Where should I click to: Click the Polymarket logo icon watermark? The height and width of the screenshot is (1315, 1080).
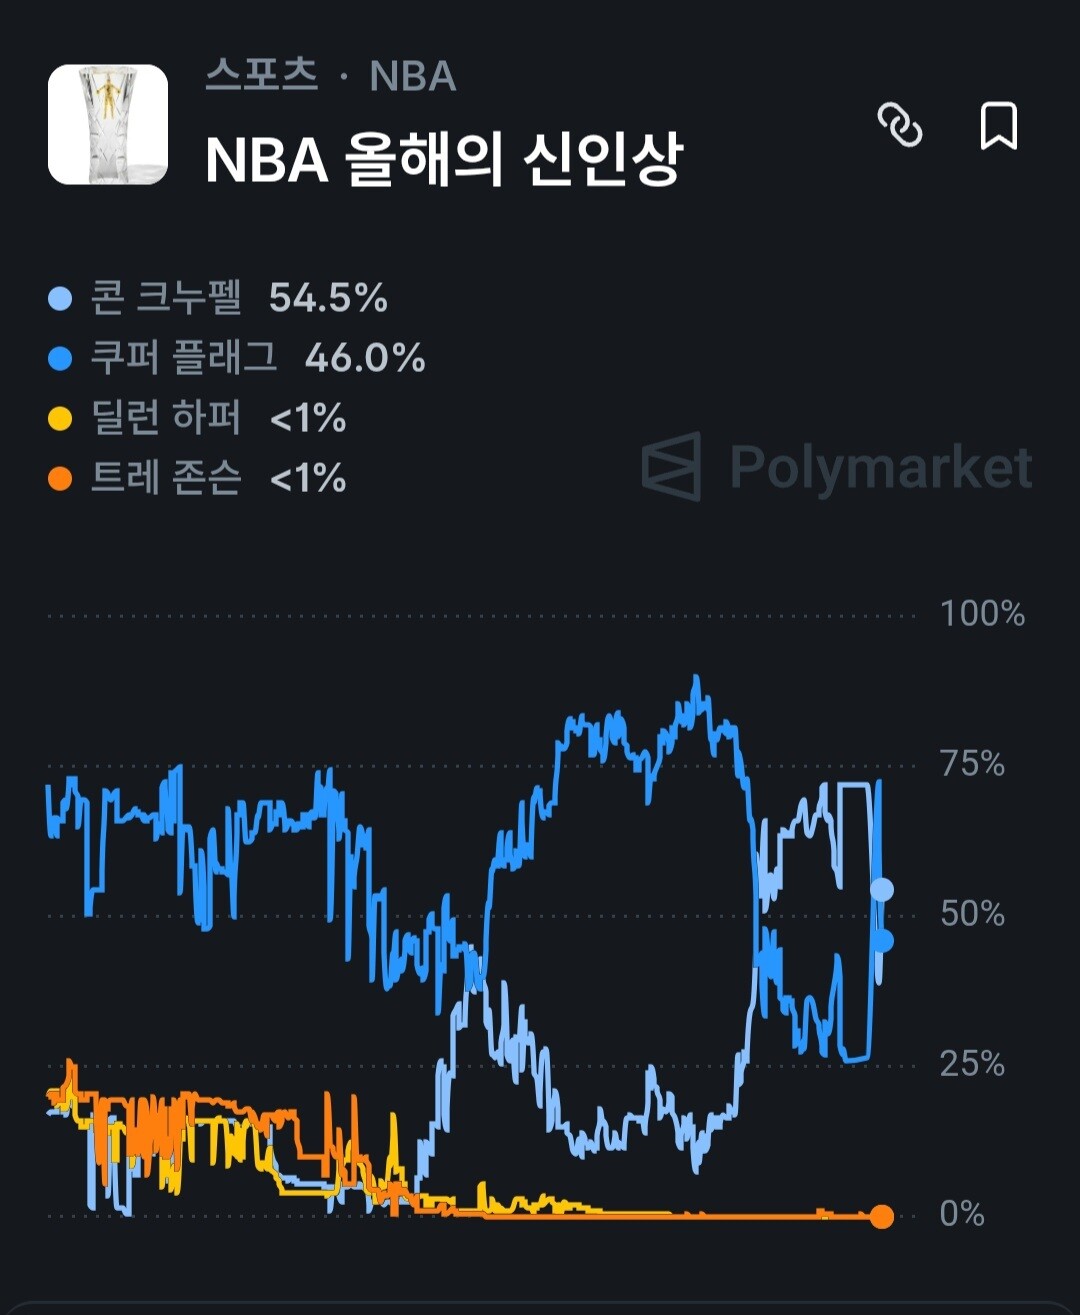click(671, 467)
